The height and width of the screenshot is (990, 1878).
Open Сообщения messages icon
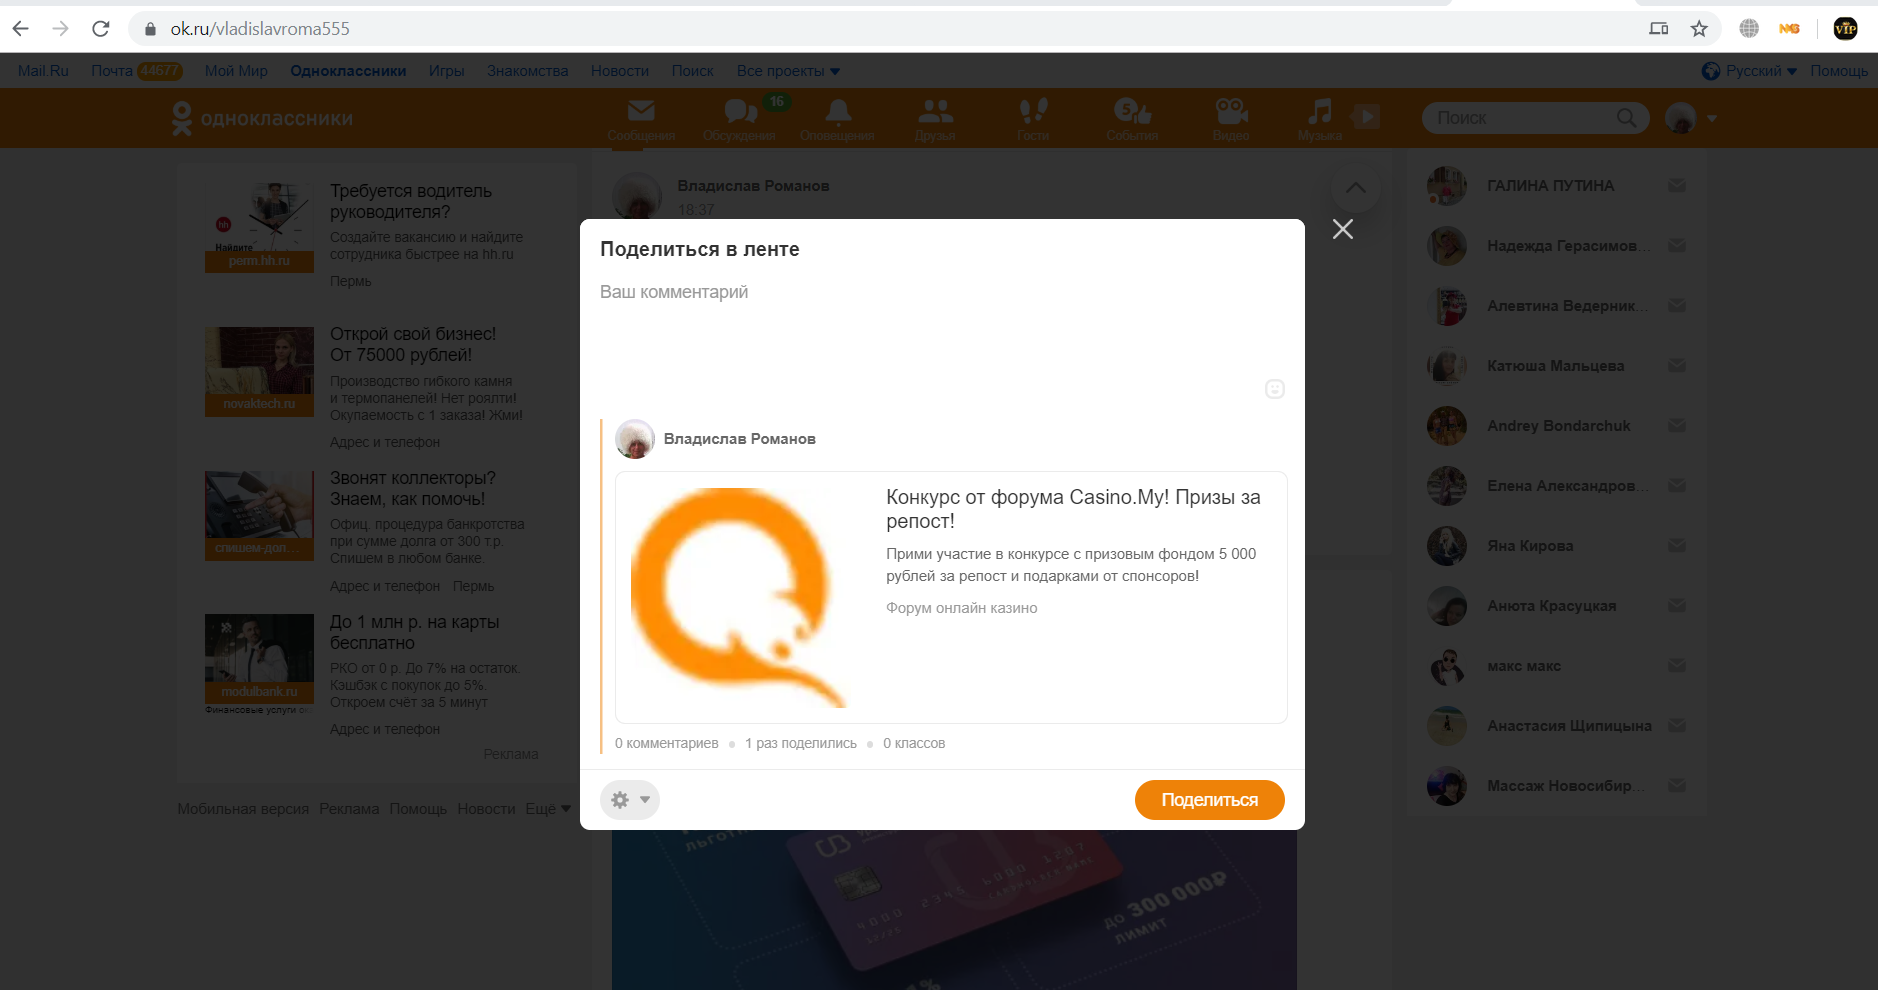[641, 119]
